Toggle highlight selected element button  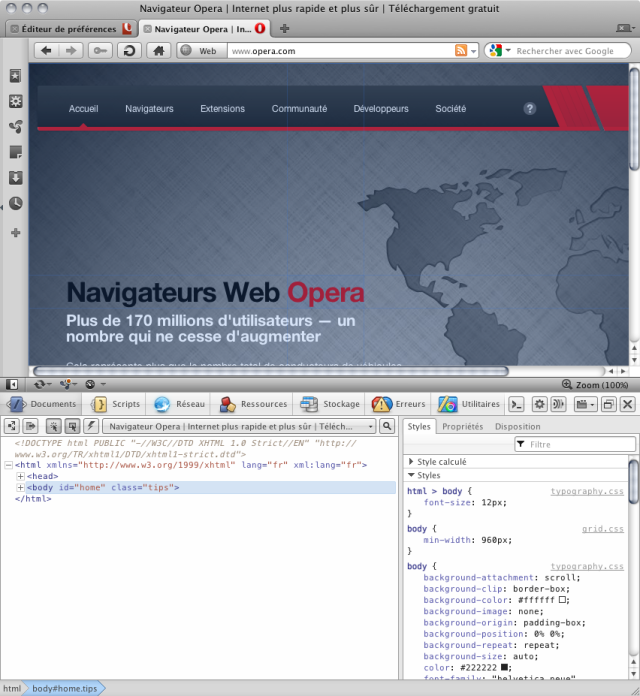72,426
